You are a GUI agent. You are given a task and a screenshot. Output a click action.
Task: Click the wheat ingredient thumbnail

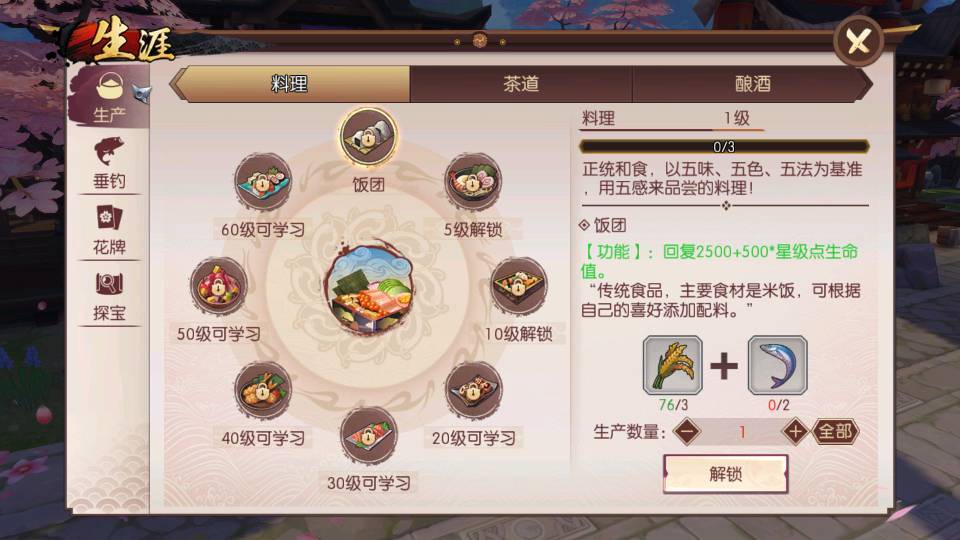tap(673, 365)
